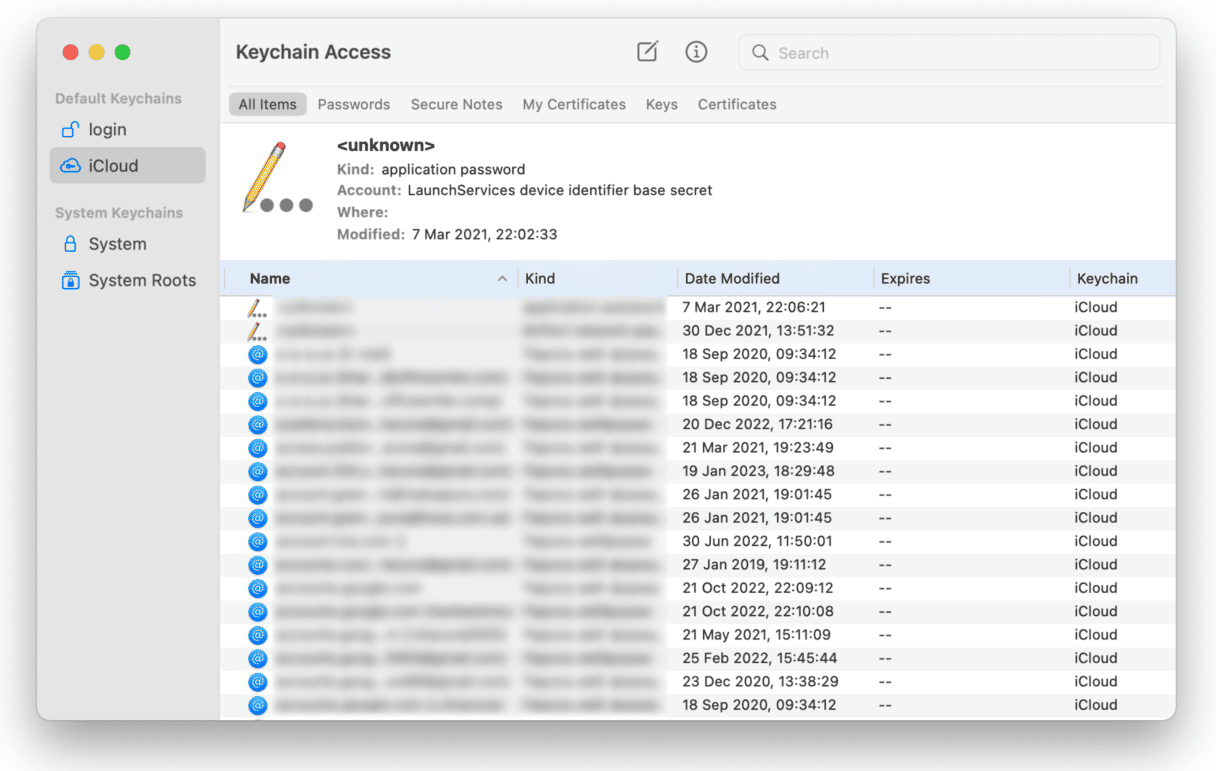The height and width of the screenshot is (771, 1216).
Task: Click iCloud keychain cell in 19 Jan 2023 row
Action: pos(1096,471)
